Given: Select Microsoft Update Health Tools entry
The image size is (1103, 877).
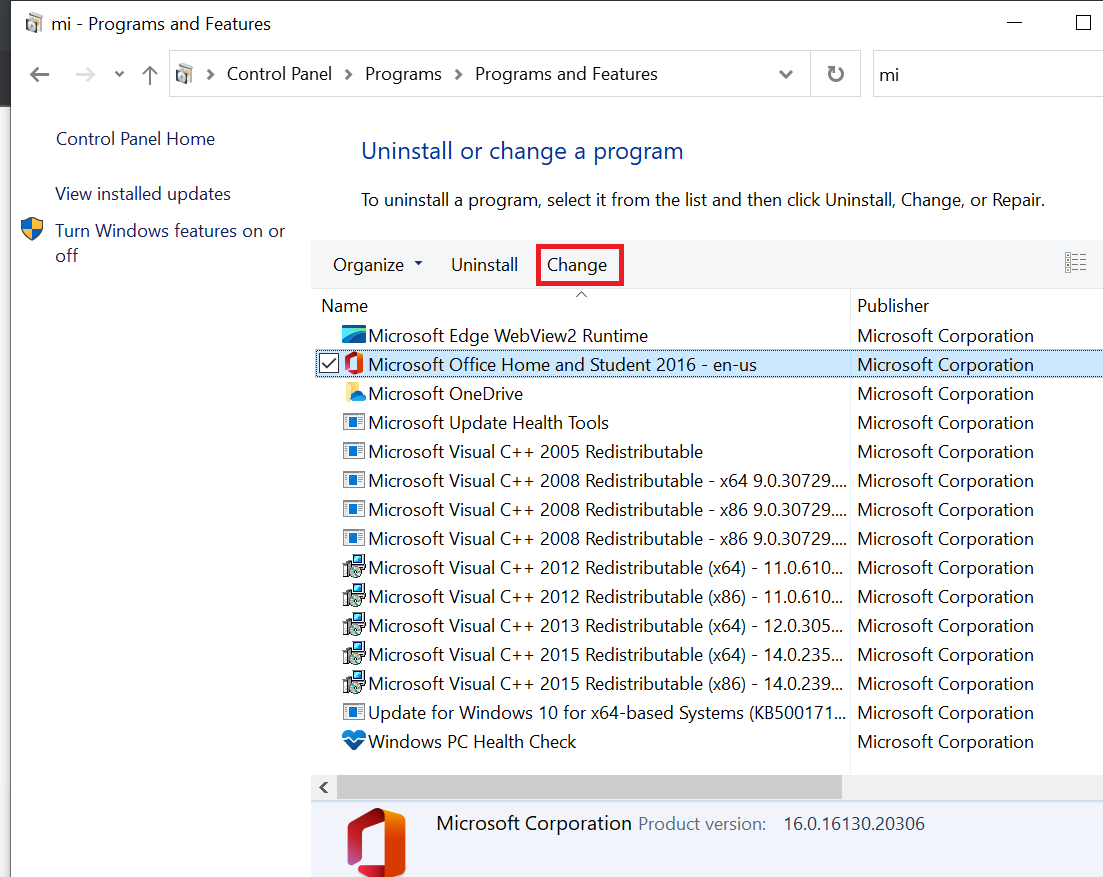Looking at the screenshot, I should (x=488, y=422).
